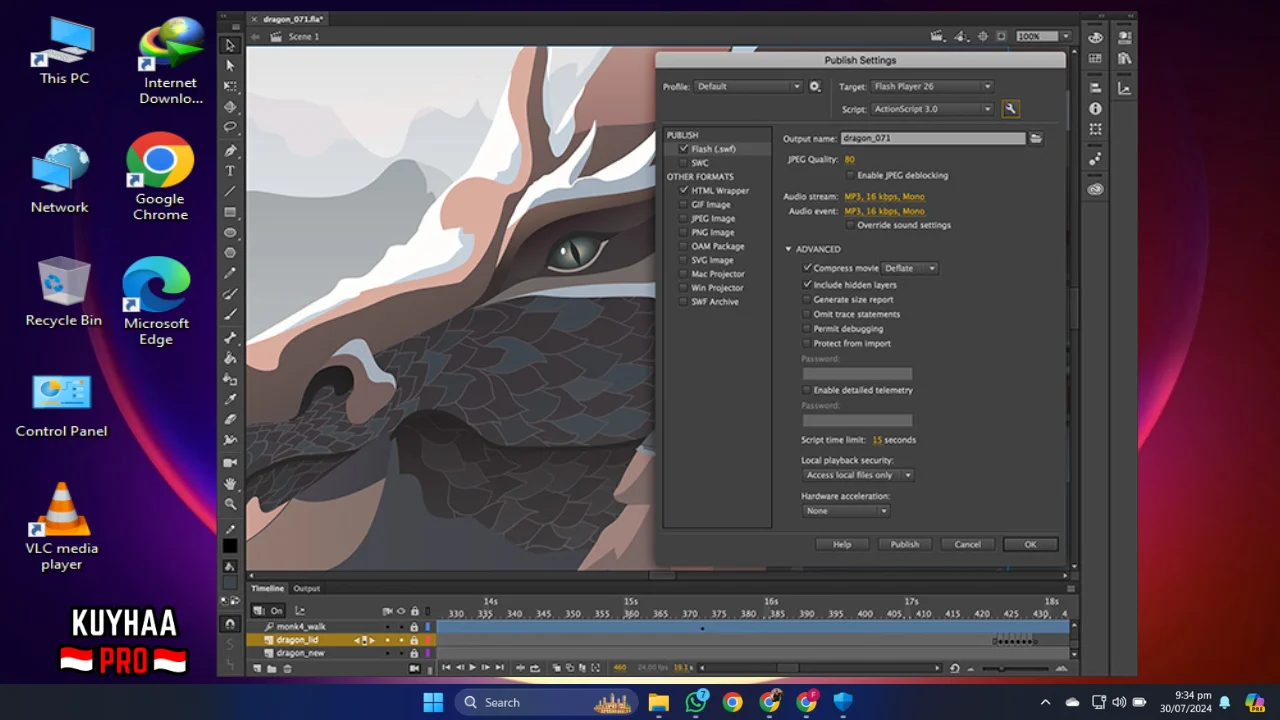Open Creative Cloud Libraries panel icon
Image resolution: width=1280 pixels, height=720 pixels.
click(1095, 189)
